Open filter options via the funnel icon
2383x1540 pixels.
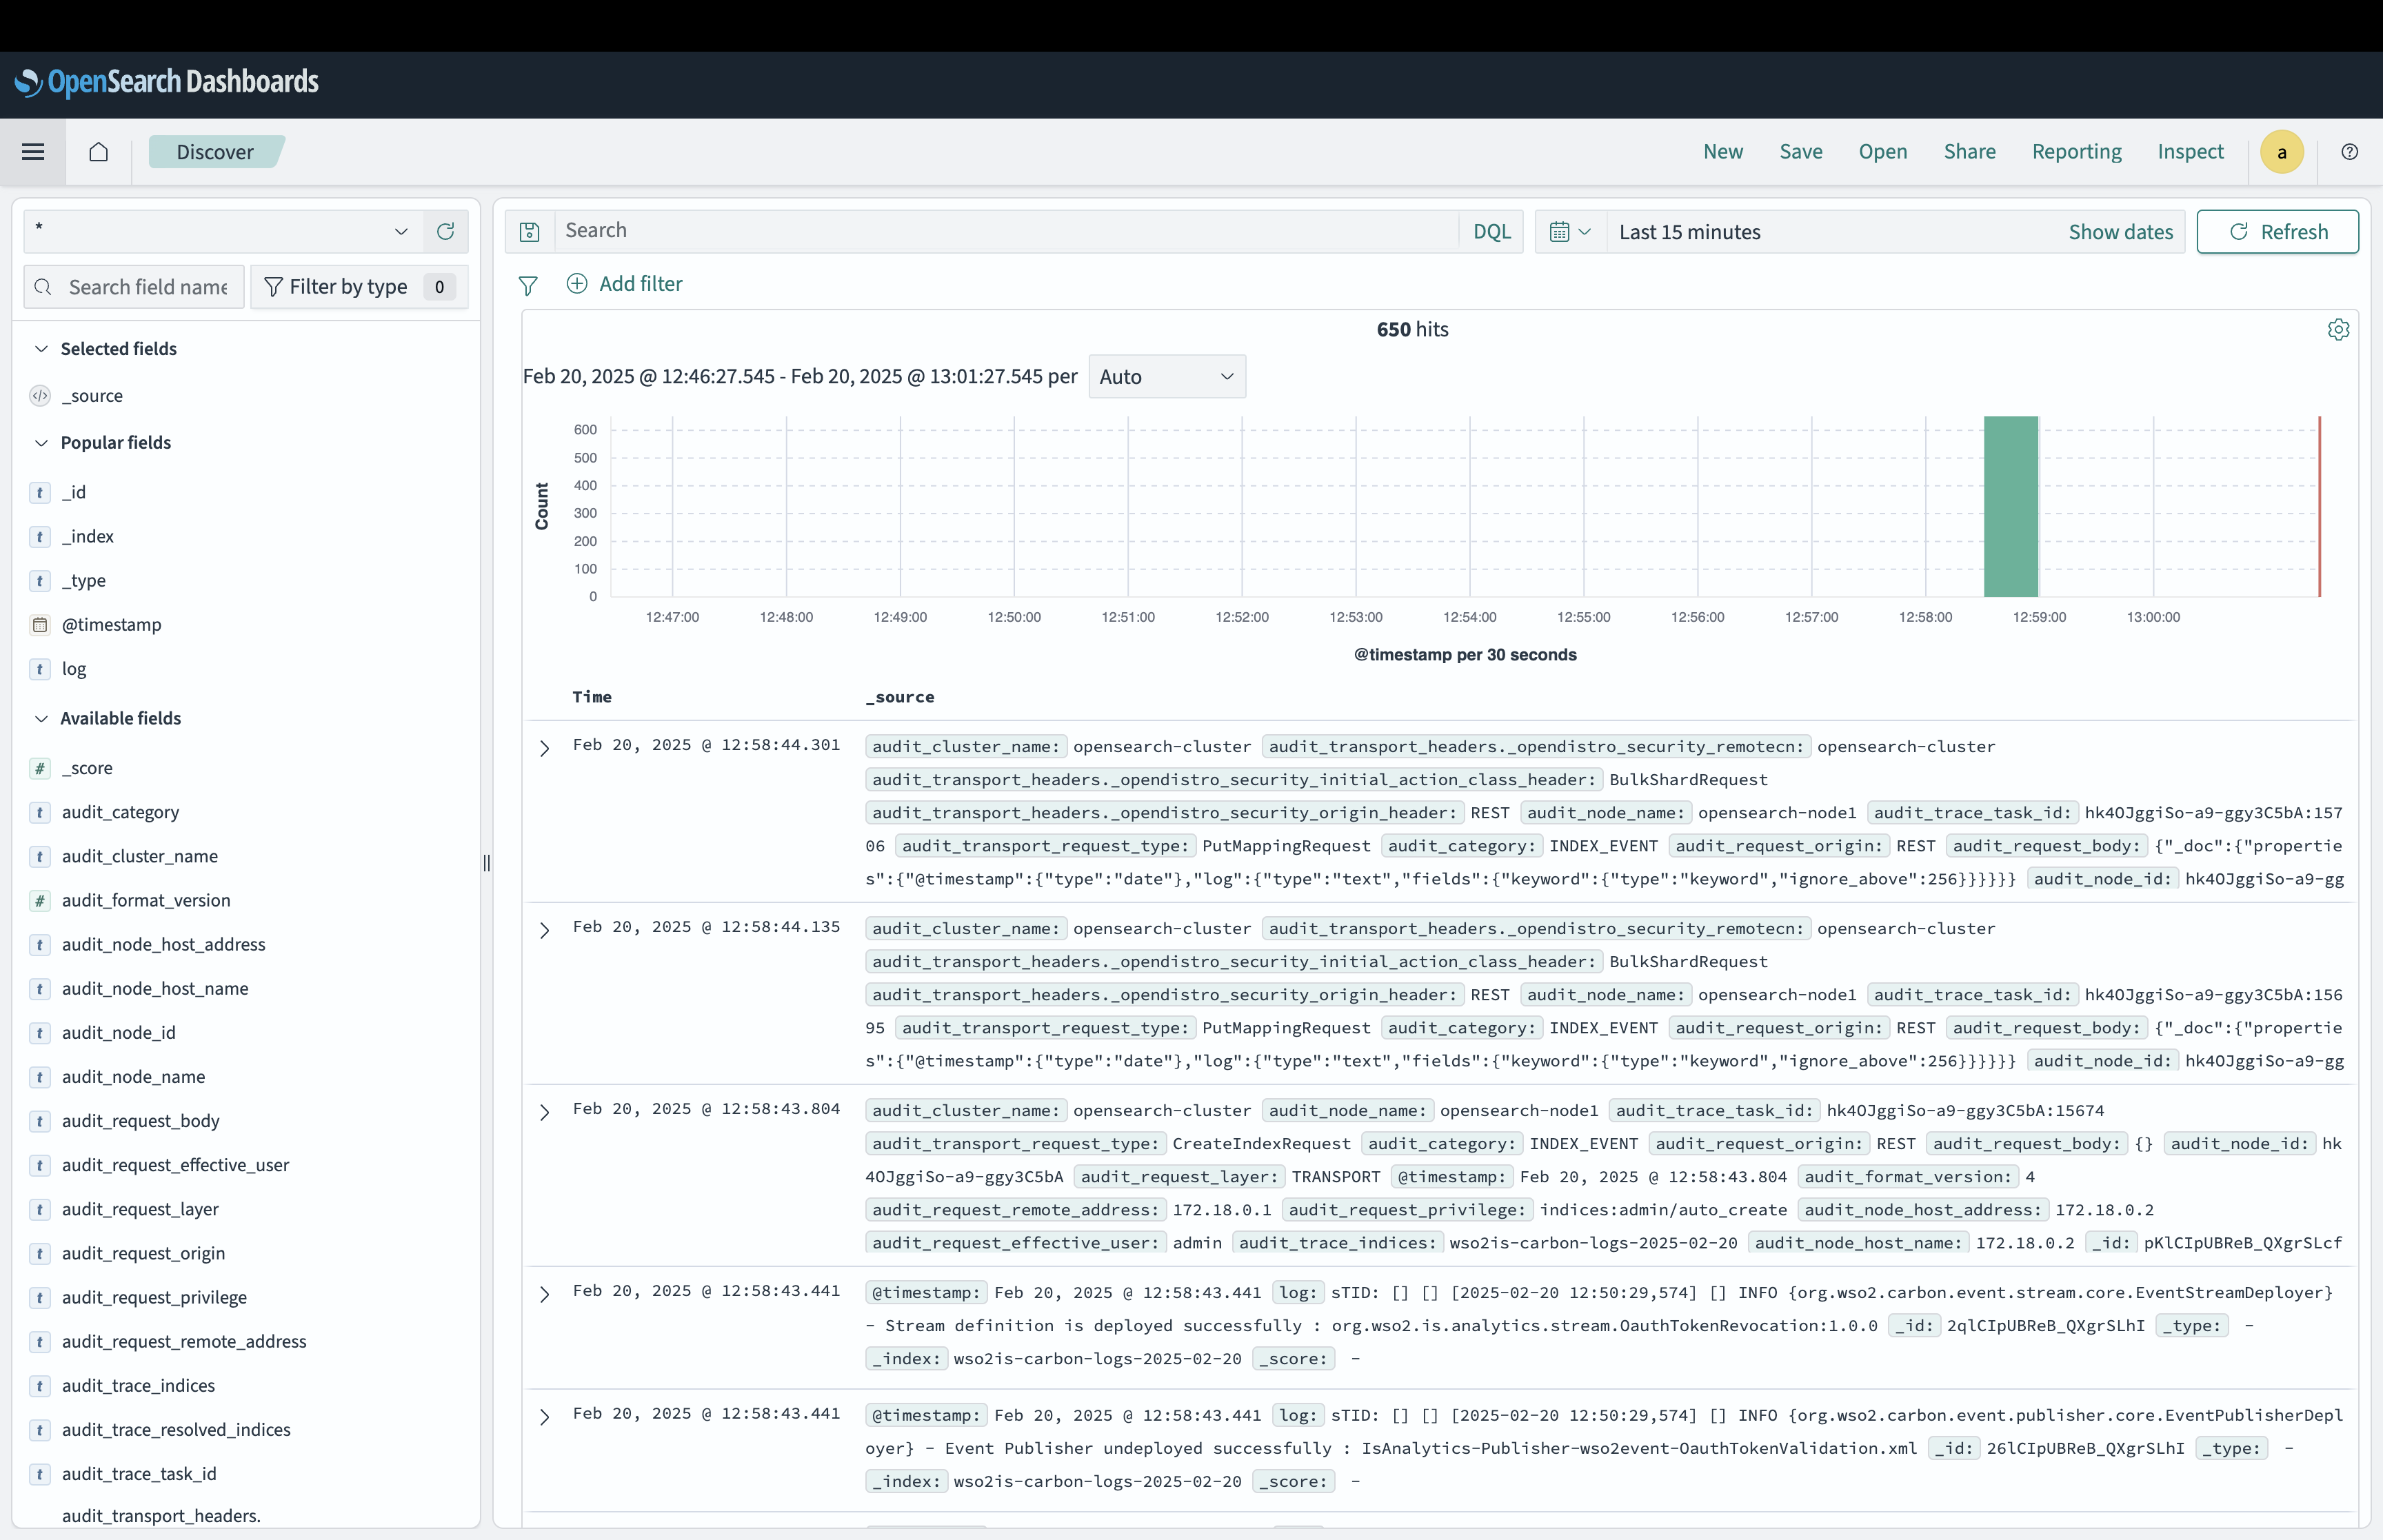point(529,285)
